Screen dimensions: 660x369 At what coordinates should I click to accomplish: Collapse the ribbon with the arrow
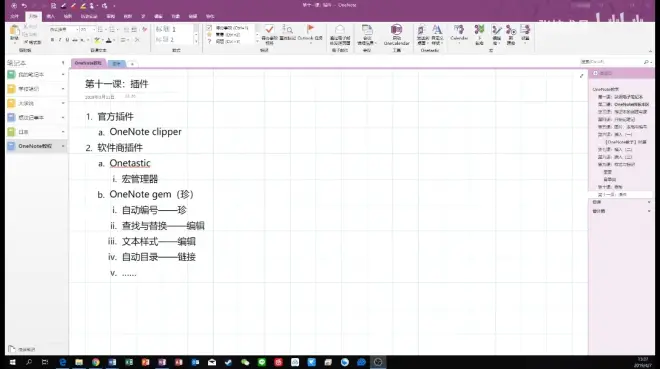(650, 51)
